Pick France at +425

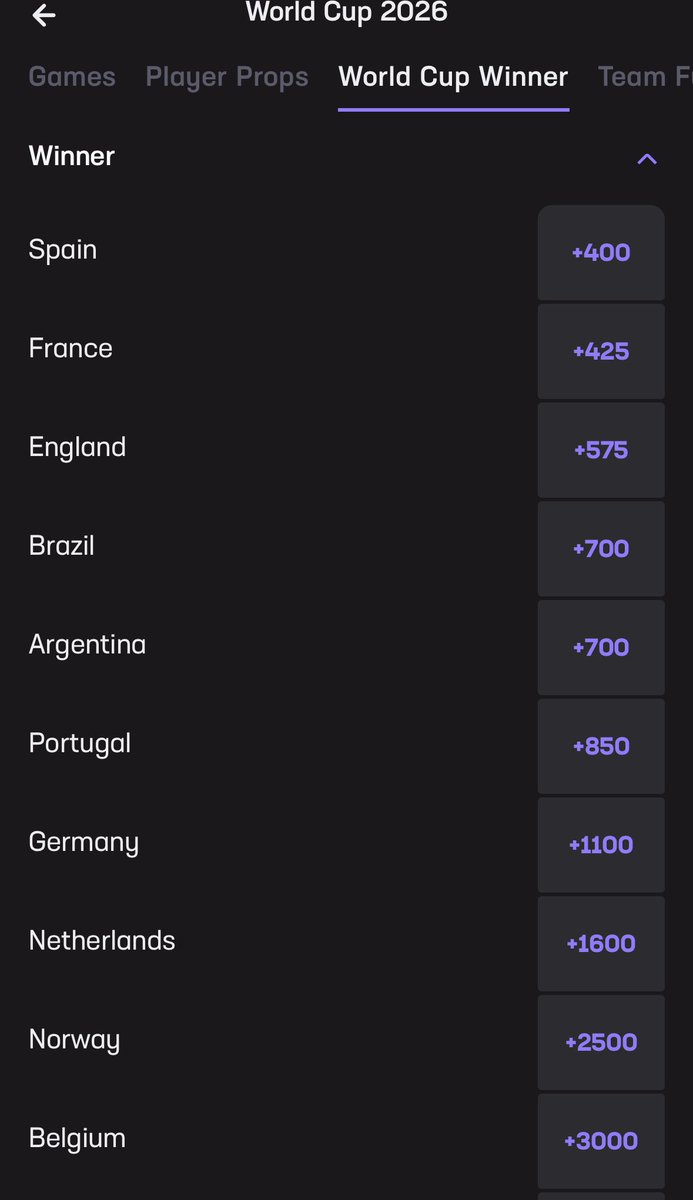tap(601, 351)
